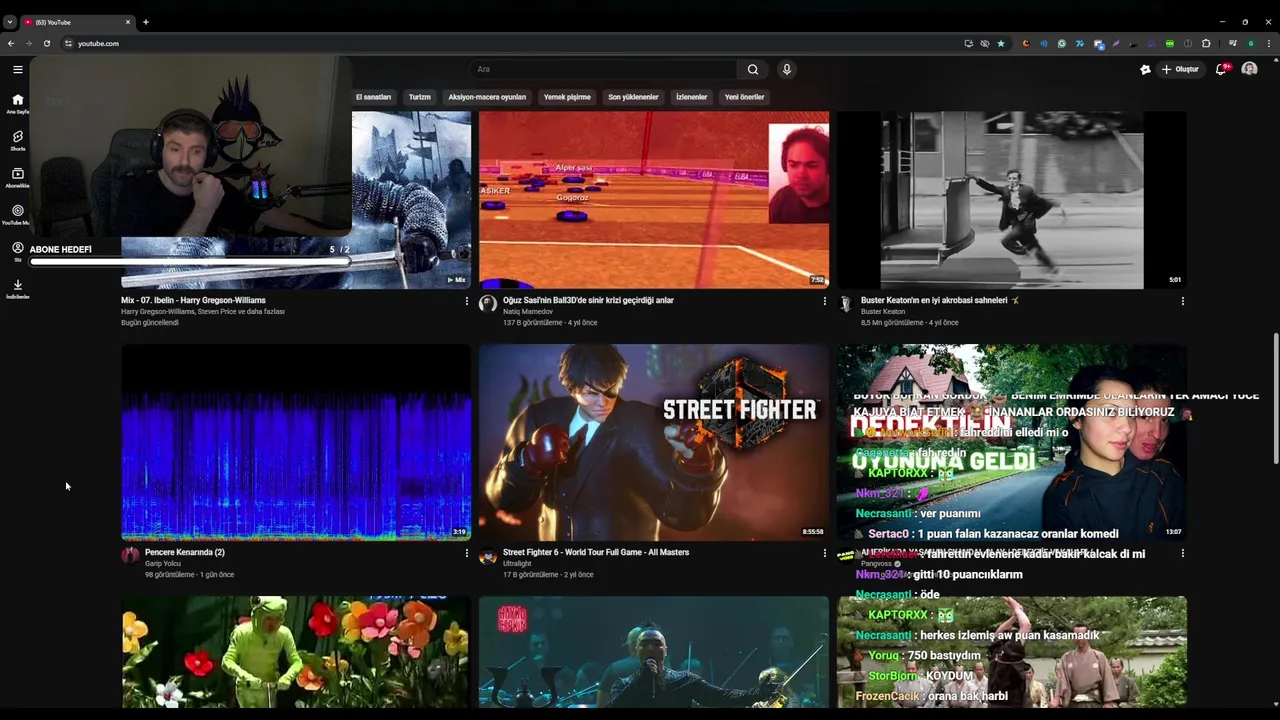Open title Street Fighter 6 - World Tour
The image size is (1280, 720).
(x=596, y=552)
